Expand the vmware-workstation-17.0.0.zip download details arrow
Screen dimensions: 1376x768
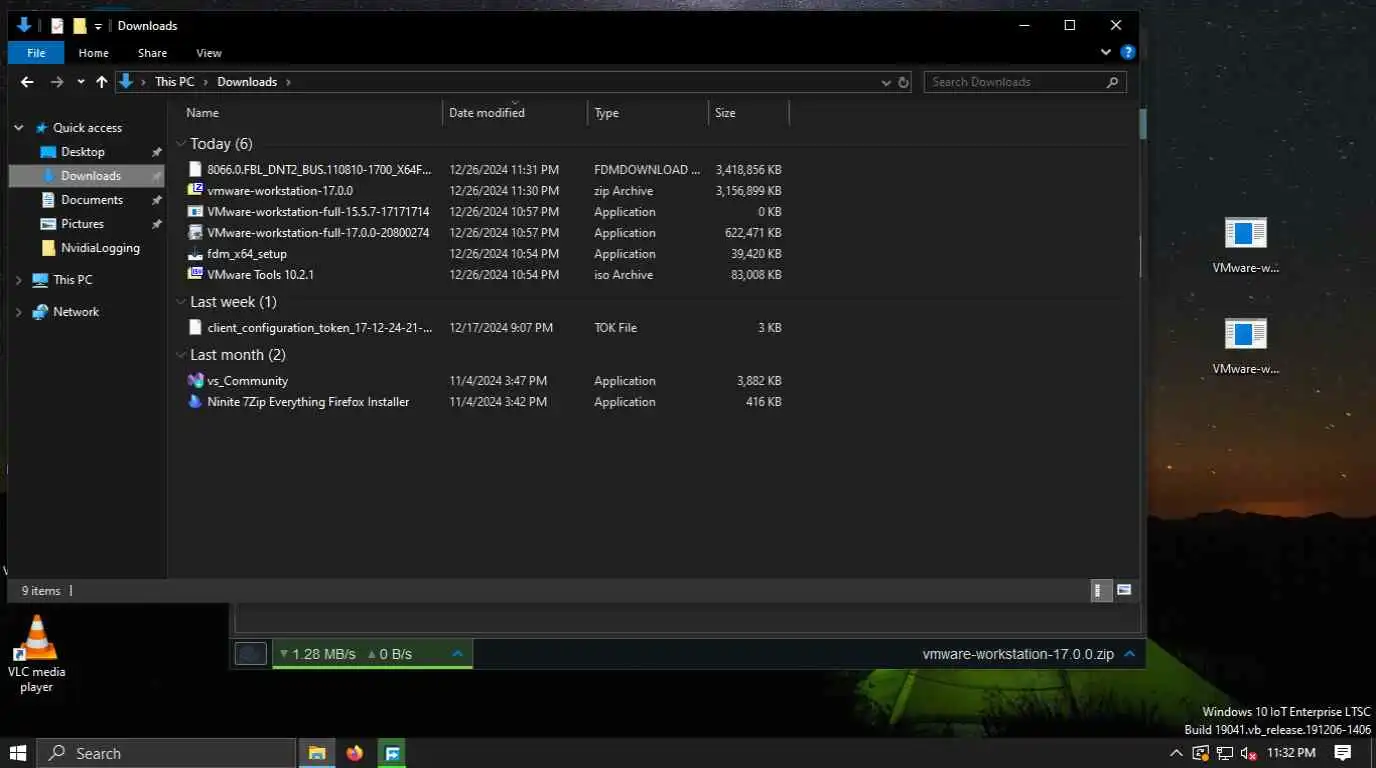pos(1129,654)
